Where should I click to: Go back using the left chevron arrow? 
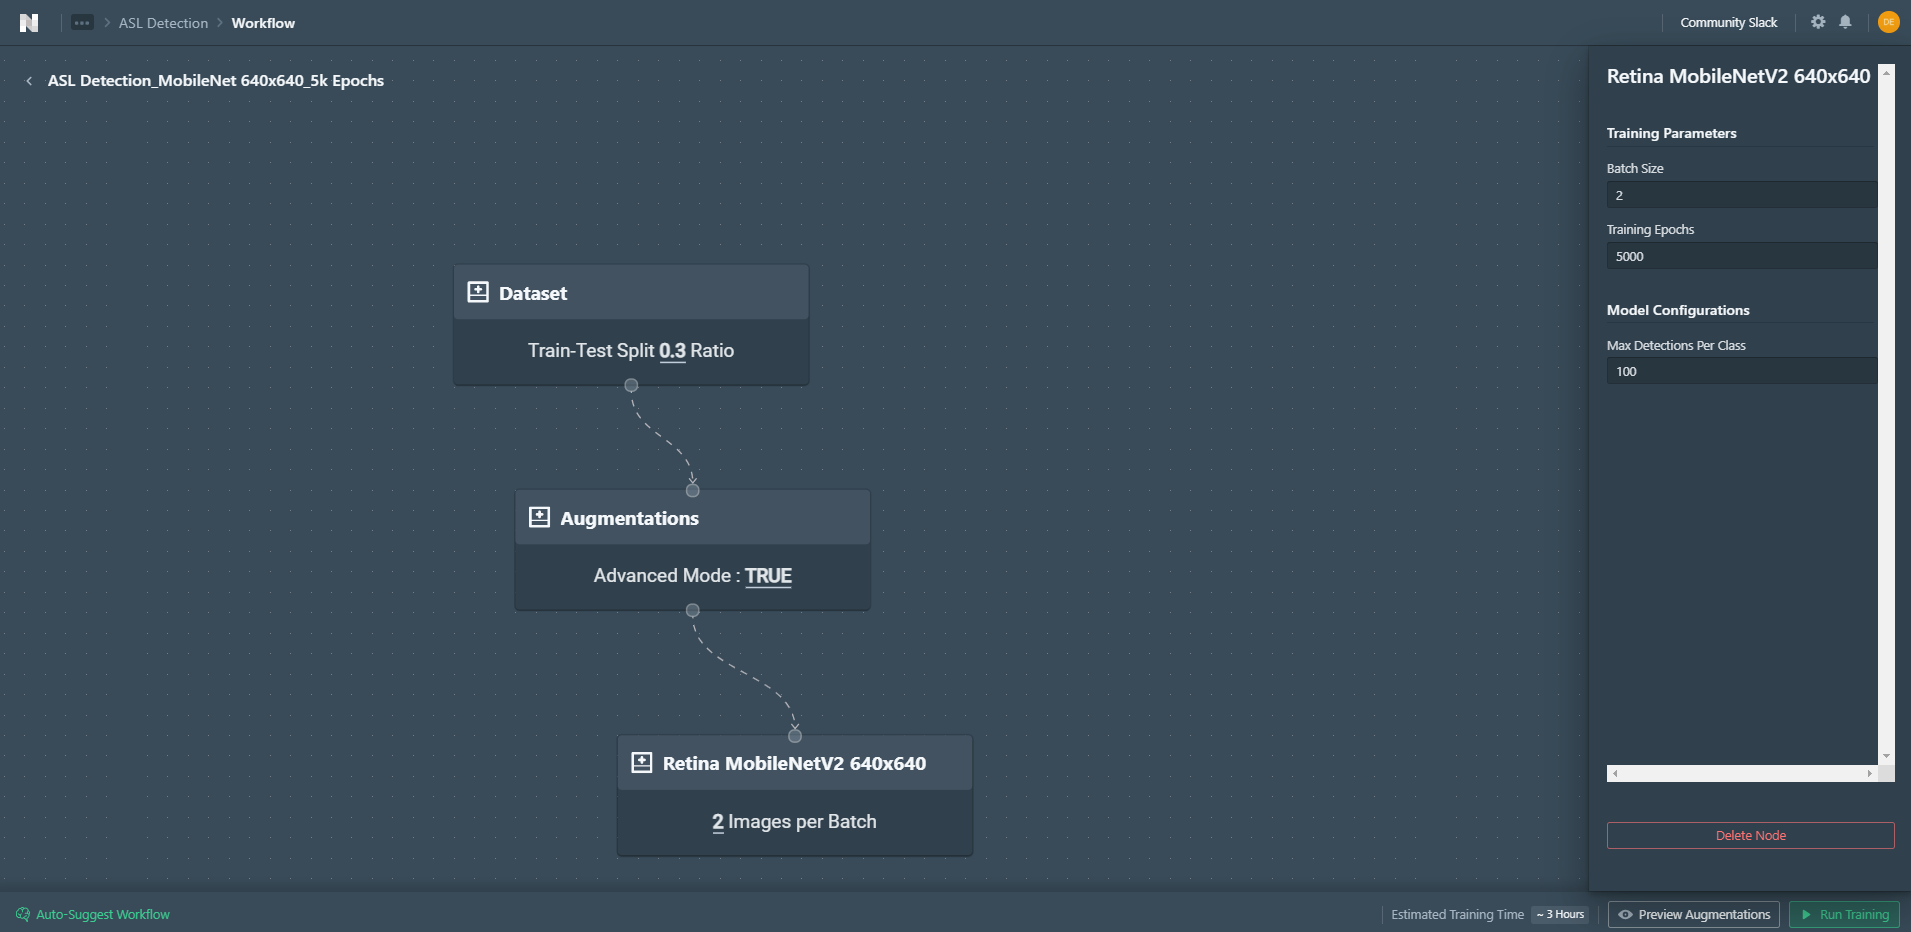click(29, 81)
